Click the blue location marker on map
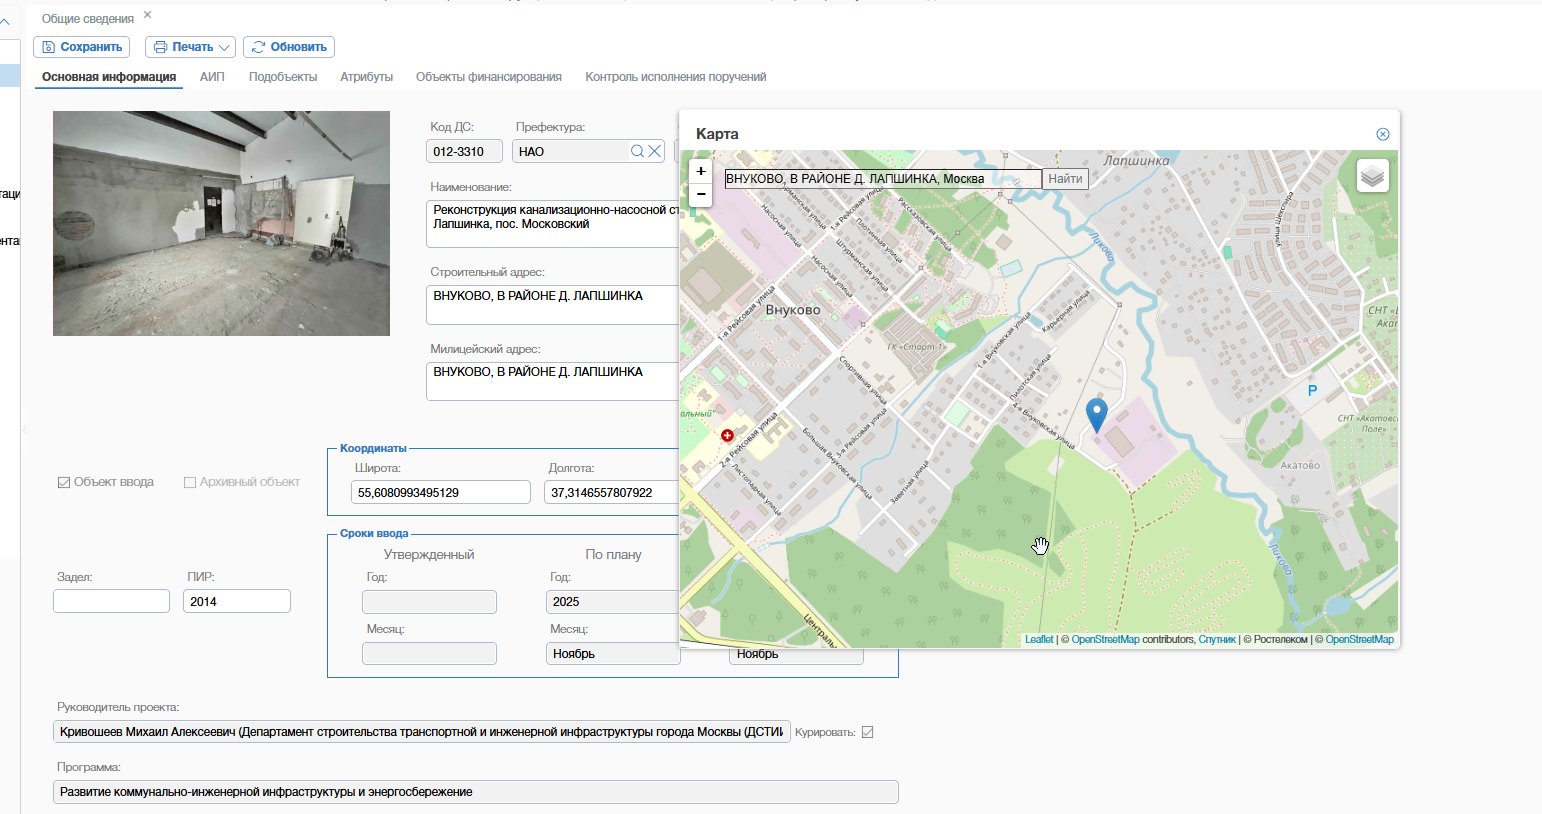Screen dimensions: 1542x814 [1097, 414]
